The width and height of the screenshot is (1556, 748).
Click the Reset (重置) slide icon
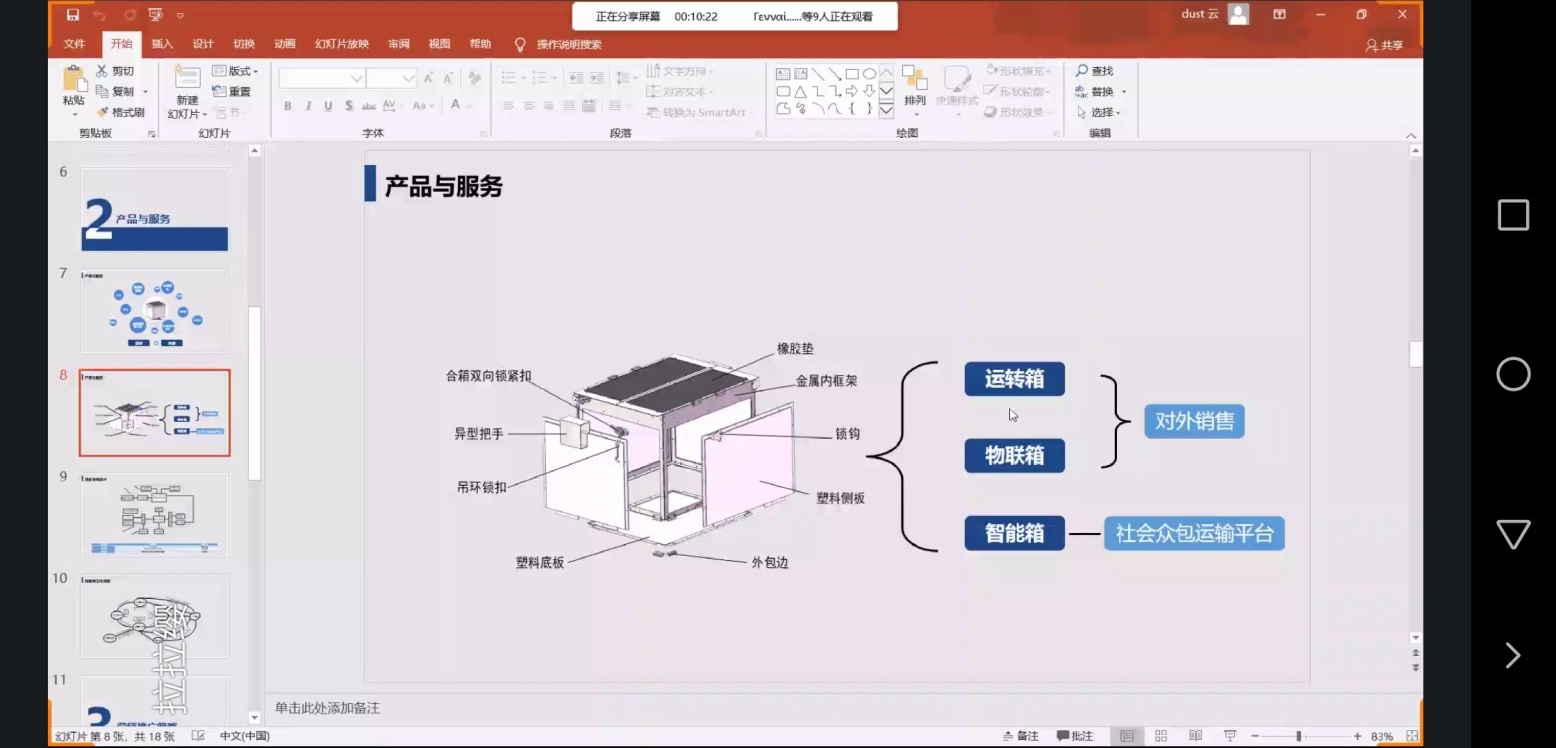pyautogui.click(x=220, y=91)
